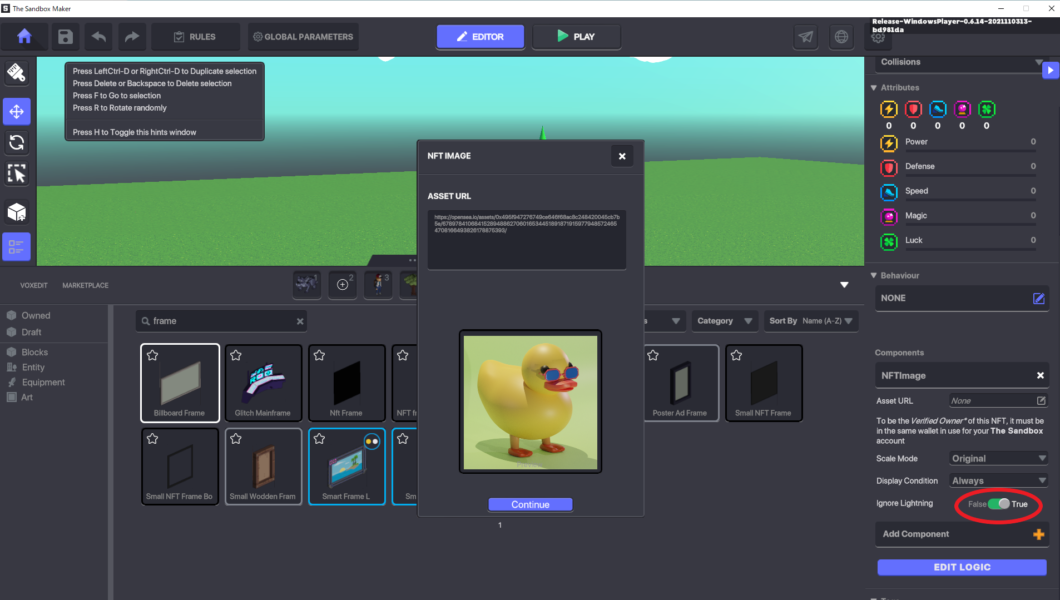Open the RULES menu
1060x600 pixels.
tap(195, 36)
